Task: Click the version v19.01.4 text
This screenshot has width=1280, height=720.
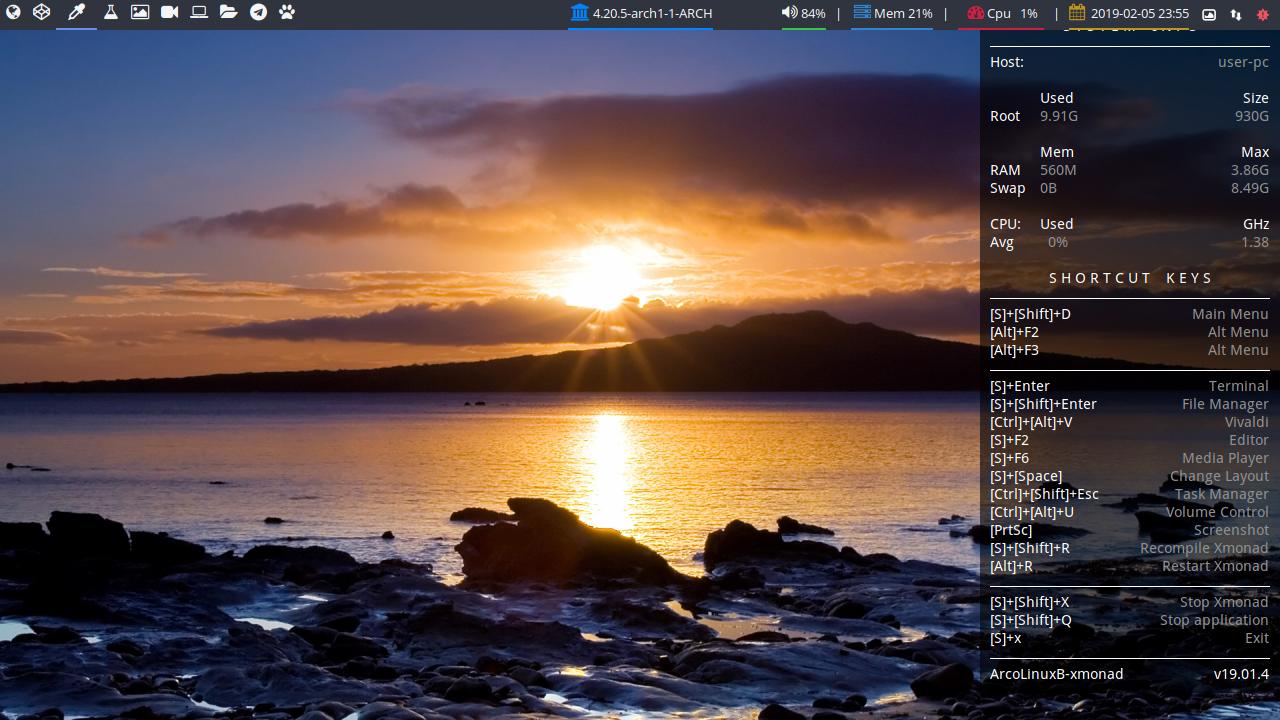Action: point(1241,674)
